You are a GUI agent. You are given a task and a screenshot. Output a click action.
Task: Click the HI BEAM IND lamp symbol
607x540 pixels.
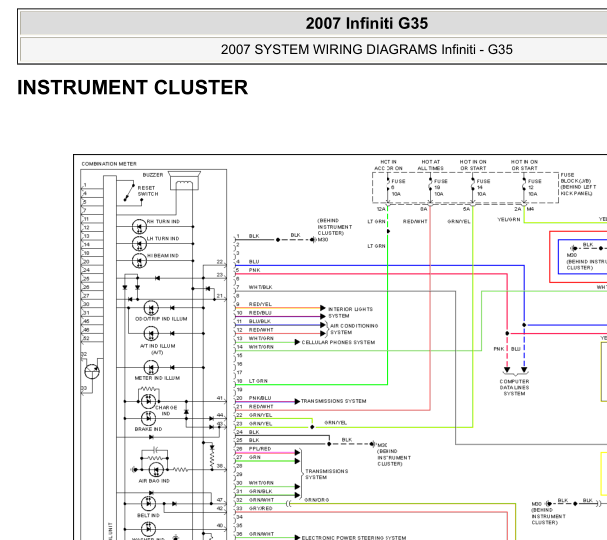139,261
